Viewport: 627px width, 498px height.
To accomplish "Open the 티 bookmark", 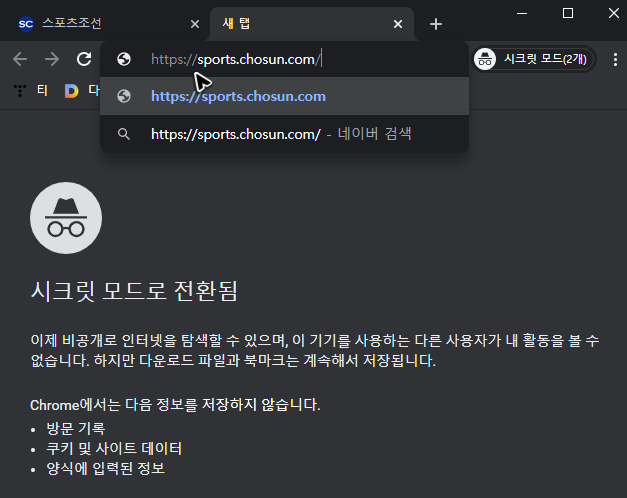I will [x=30, y=90].
